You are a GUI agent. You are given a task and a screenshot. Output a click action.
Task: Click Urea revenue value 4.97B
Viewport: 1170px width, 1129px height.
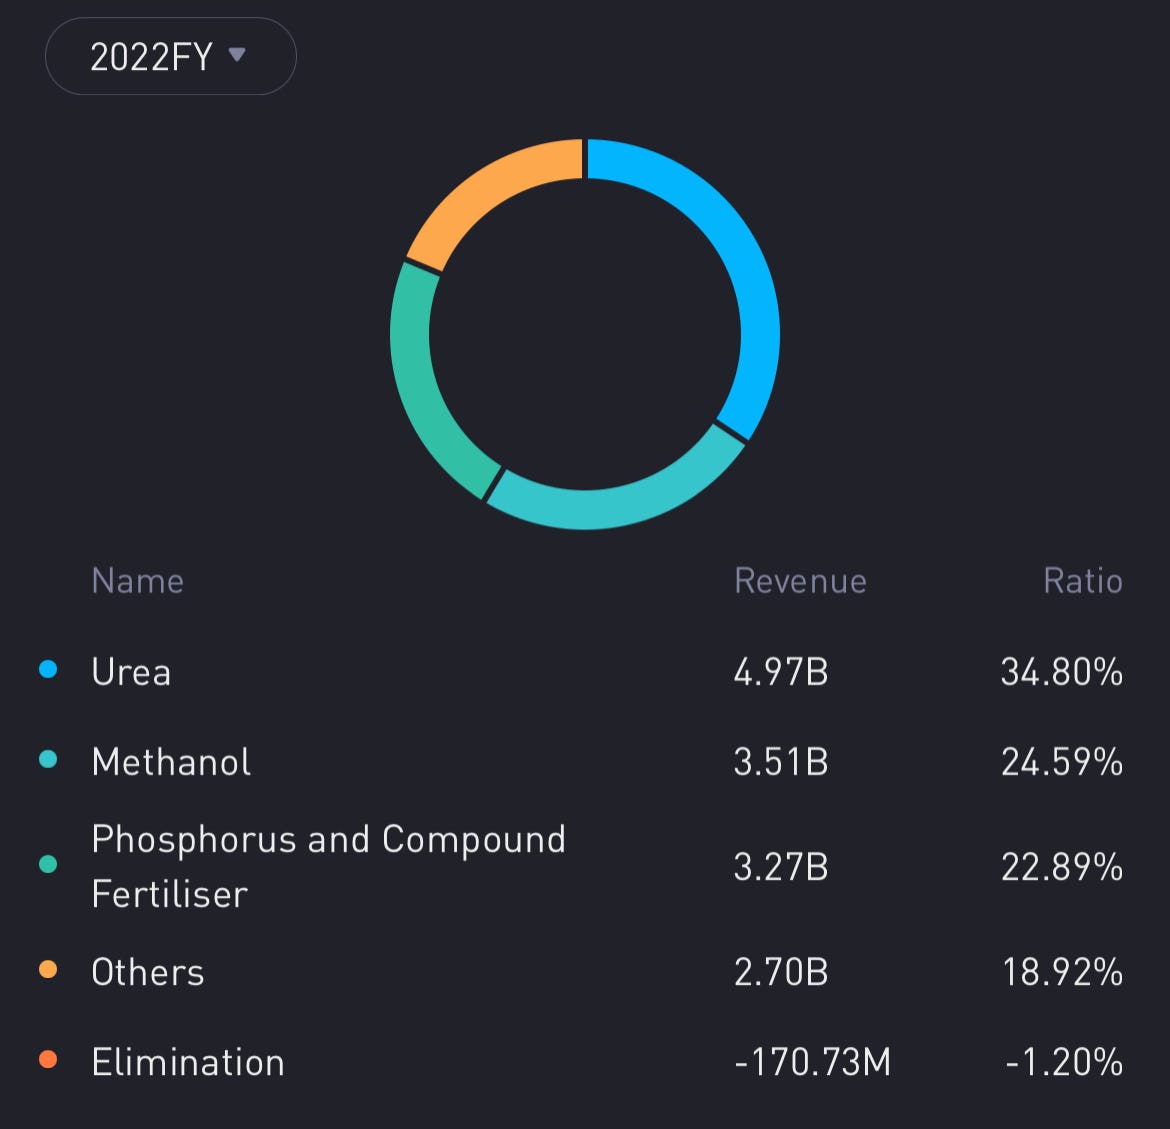[780, 672]
